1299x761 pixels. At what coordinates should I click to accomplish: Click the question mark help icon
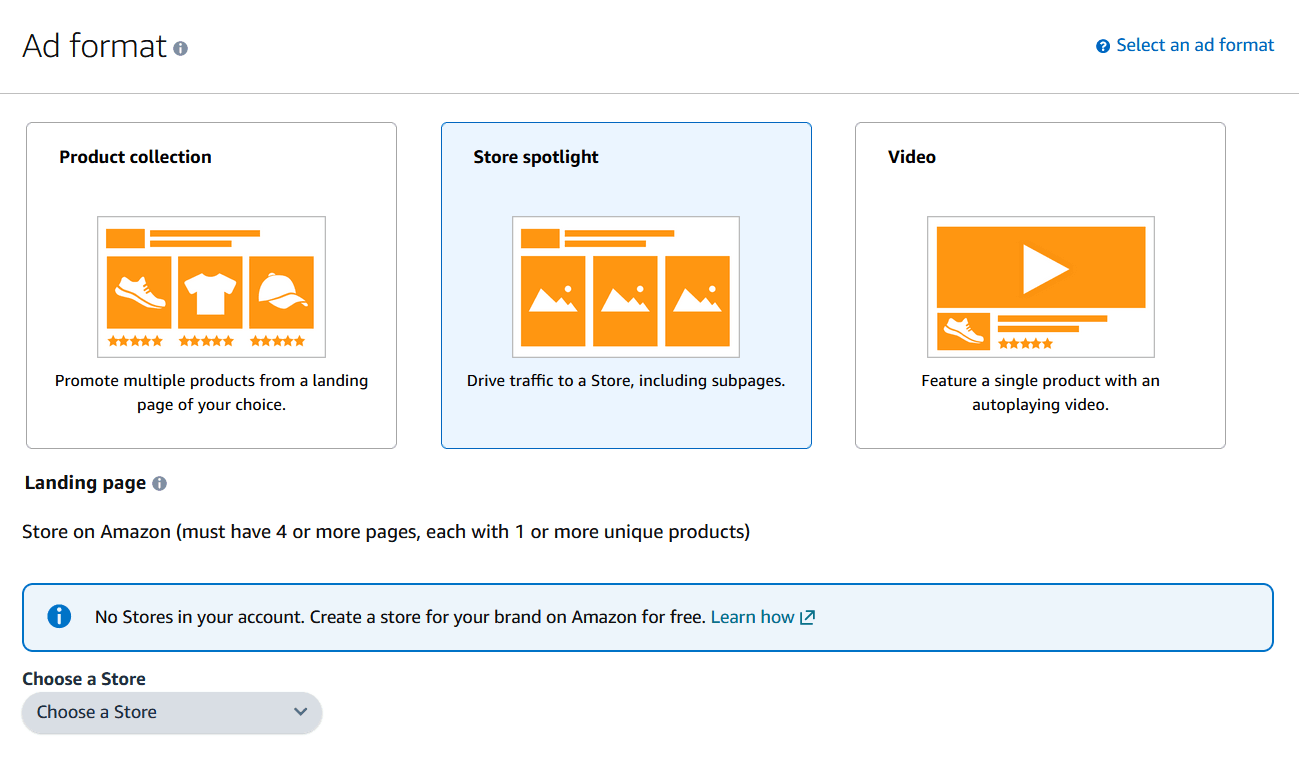[1103, 46]
